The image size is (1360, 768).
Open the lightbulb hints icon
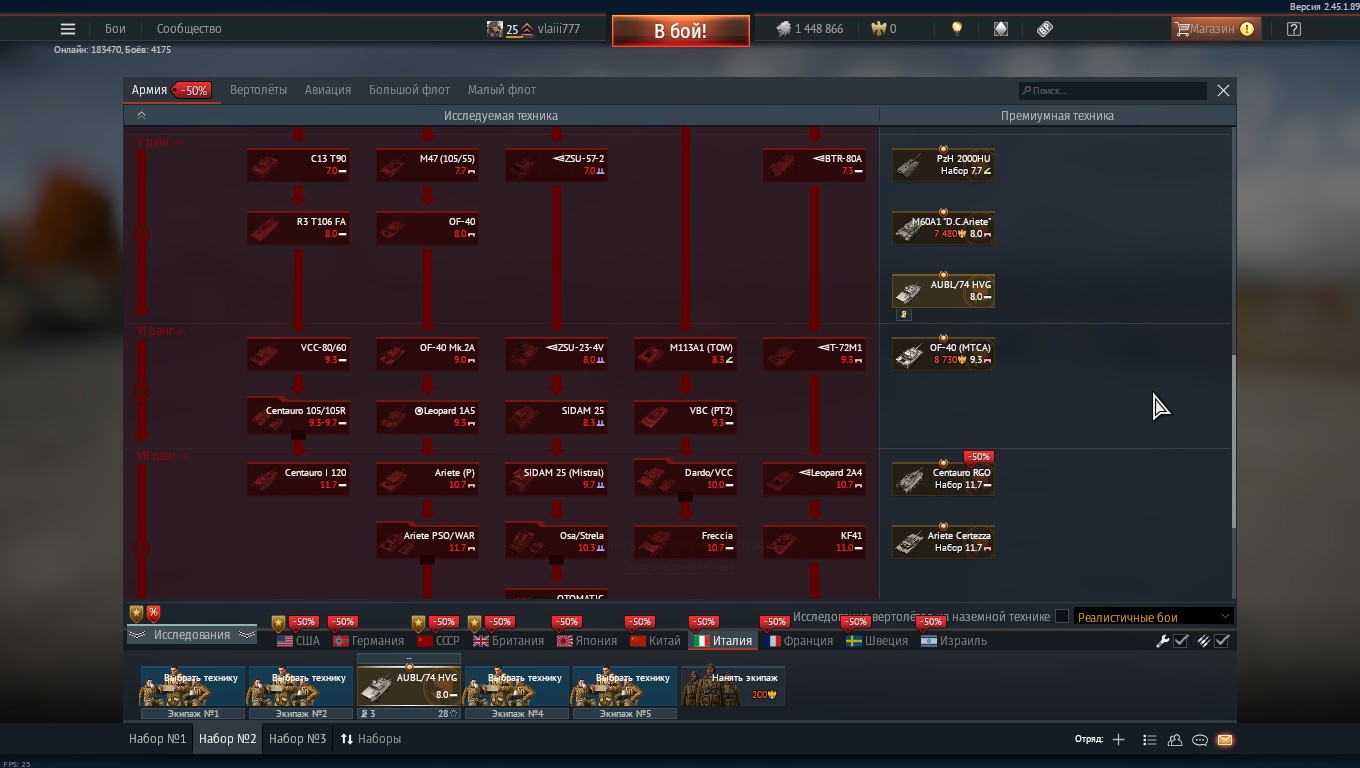(957, 29)
